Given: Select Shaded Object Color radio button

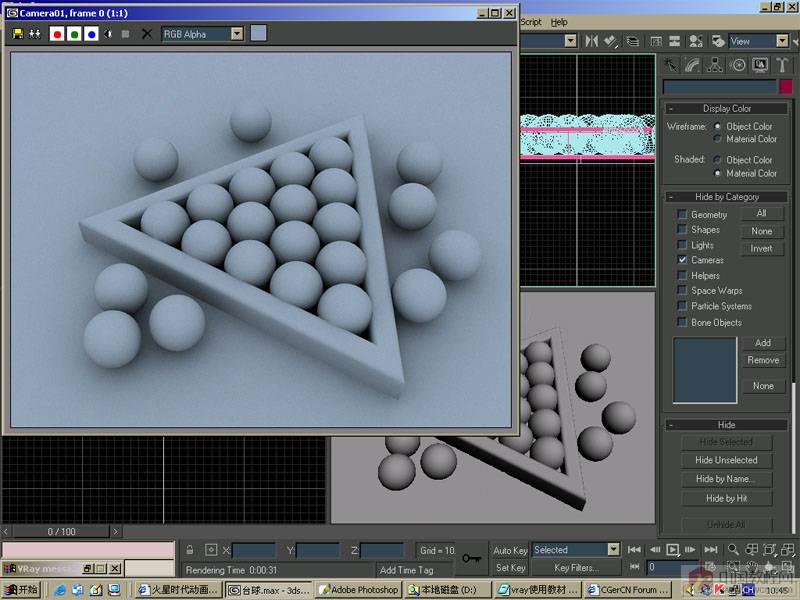Looking at the screenshot, I should click(x=718, y=160).
